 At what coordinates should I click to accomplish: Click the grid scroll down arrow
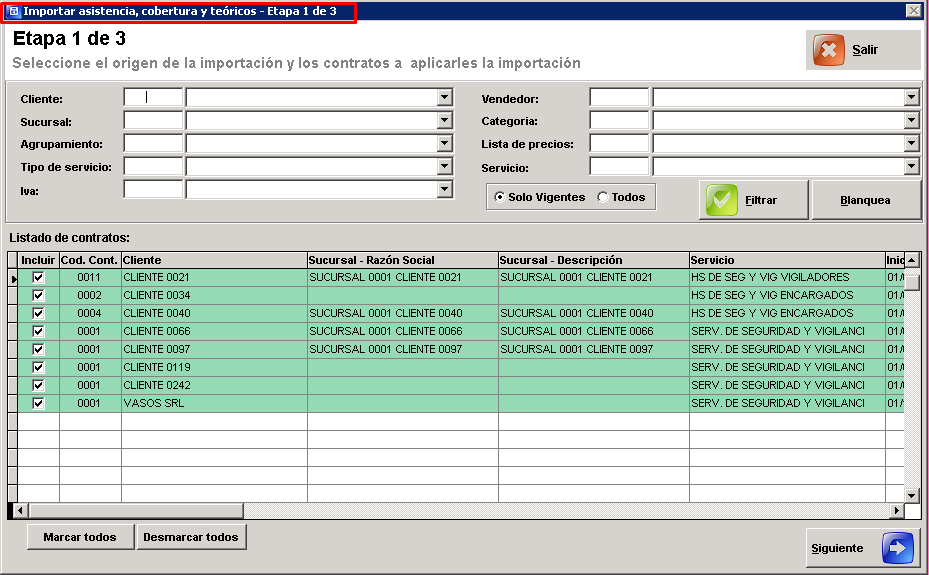[x=912, y=495]
